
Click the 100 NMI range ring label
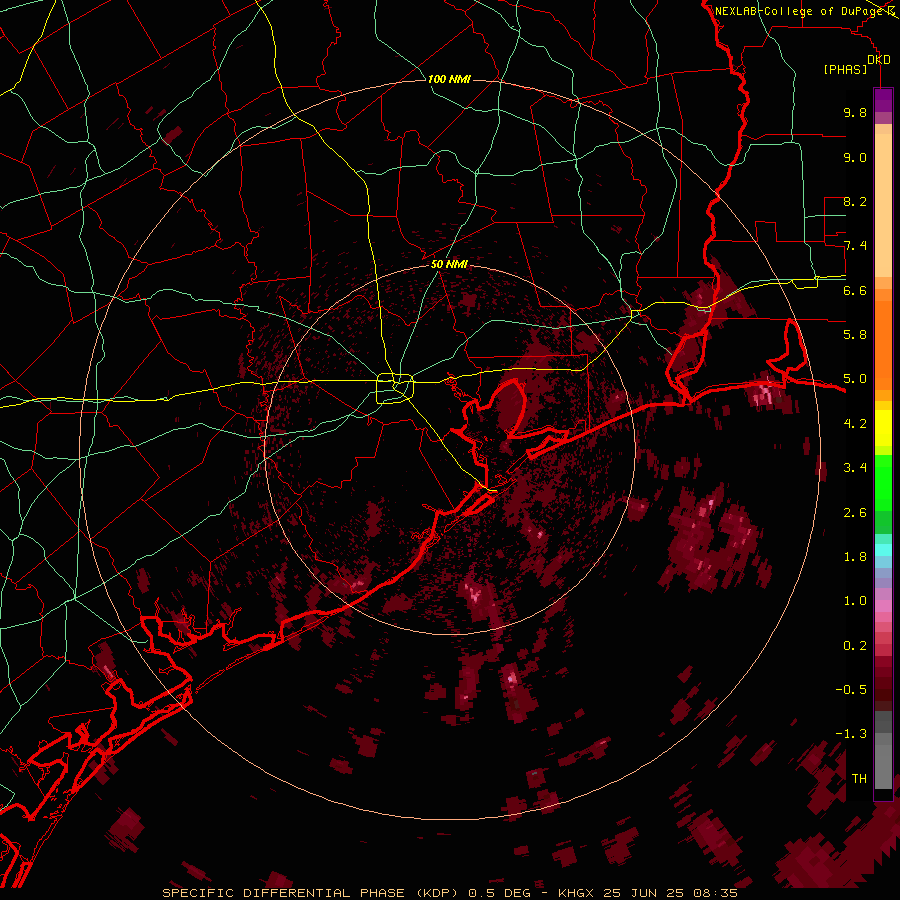(x=449, y=79)
